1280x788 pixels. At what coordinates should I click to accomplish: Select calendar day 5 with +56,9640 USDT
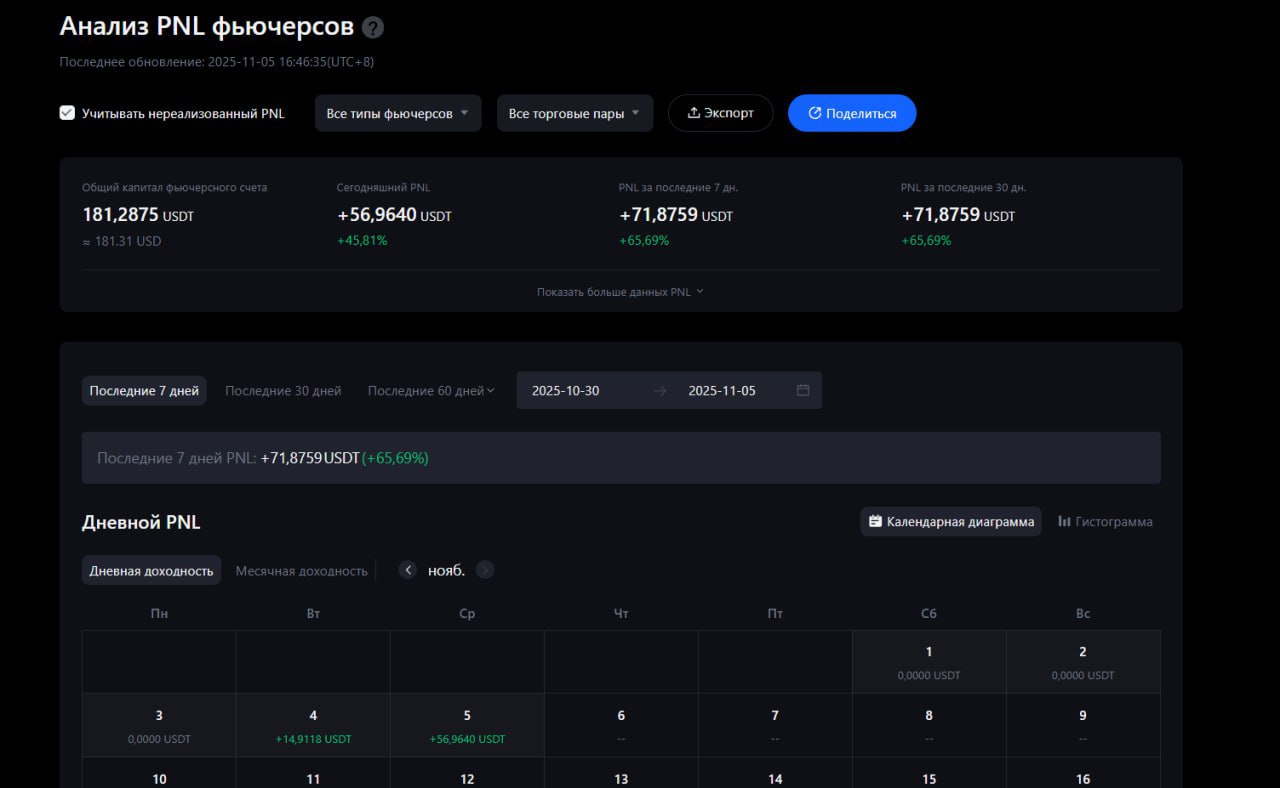pyautogui.click(x=467, y=726)
